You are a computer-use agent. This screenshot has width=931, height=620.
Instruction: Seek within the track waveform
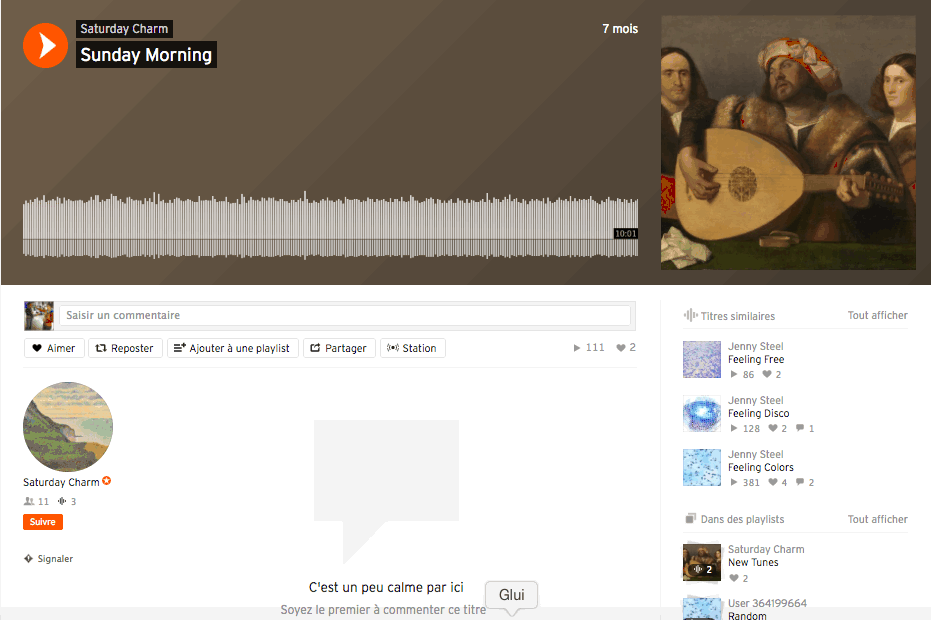(330, 226)
